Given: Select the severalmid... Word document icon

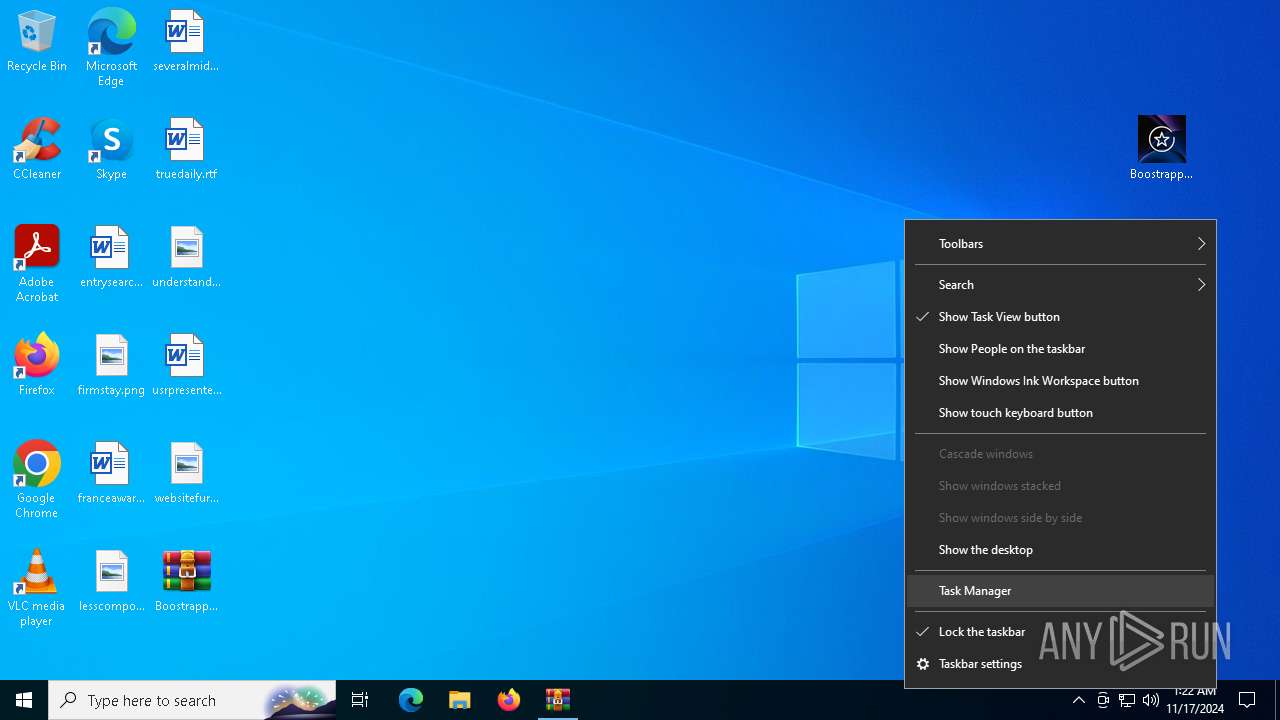Looking at the screenshot, I should pos(186,42).
